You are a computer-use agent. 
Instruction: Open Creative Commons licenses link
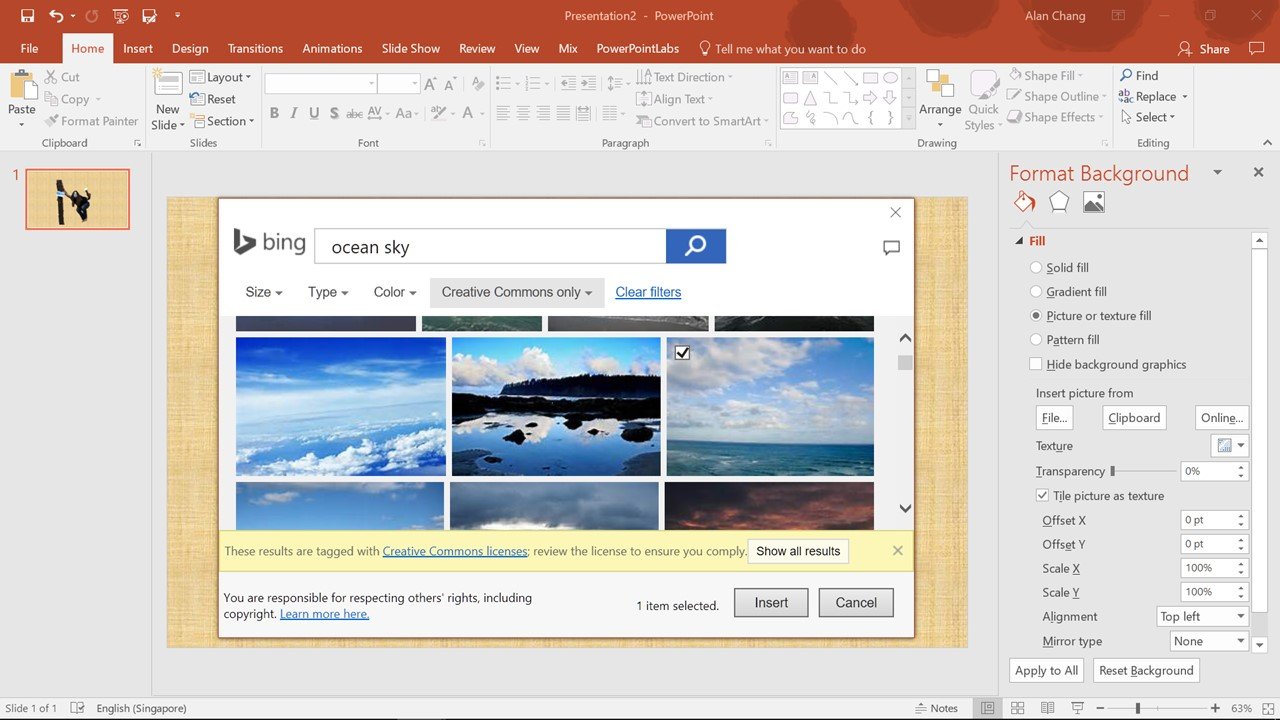pyautogui.click(x=455, y=551)
